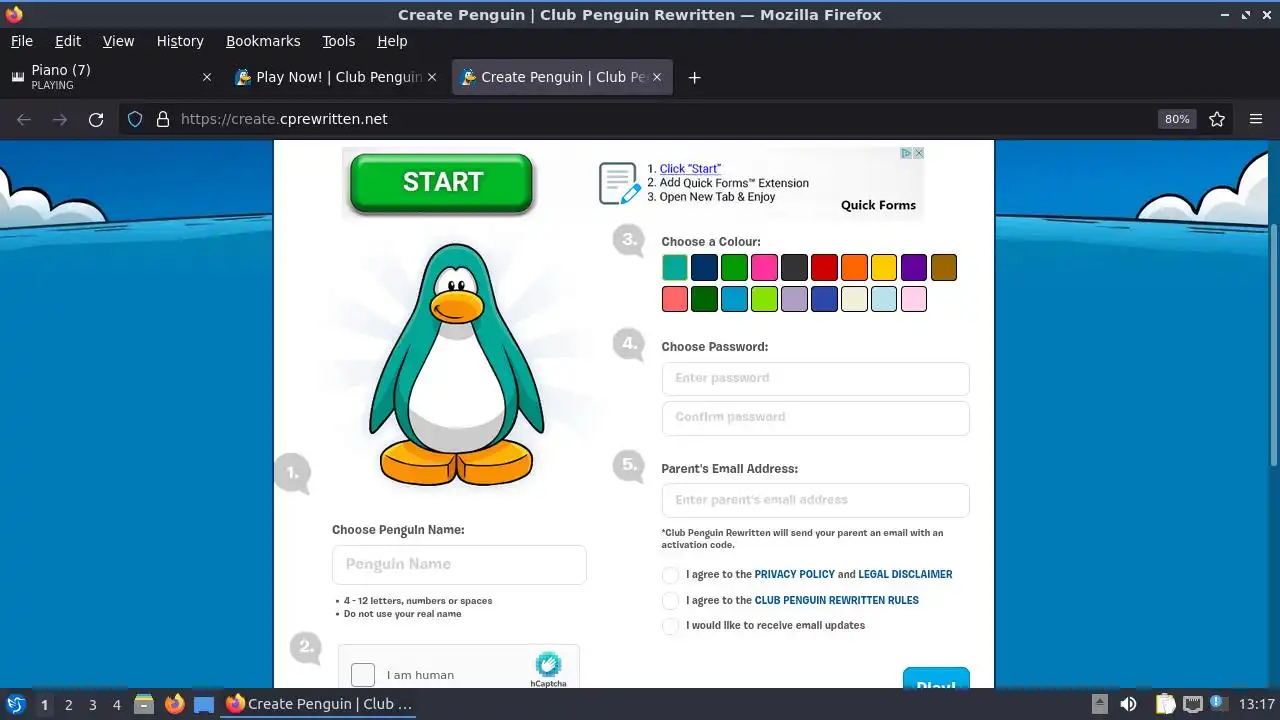Open a new tab with the plus icon
Viewport: 1280px width, 720px height.
[694, 77]
